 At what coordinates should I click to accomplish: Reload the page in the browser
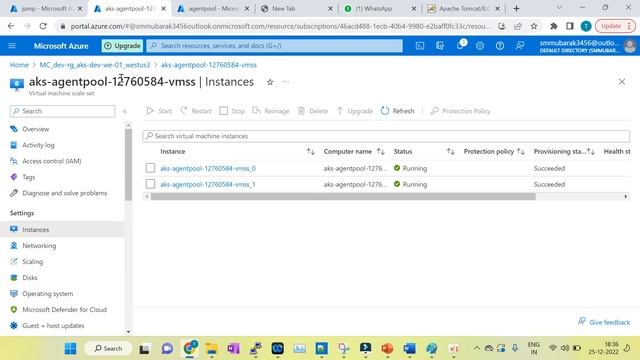43,26
